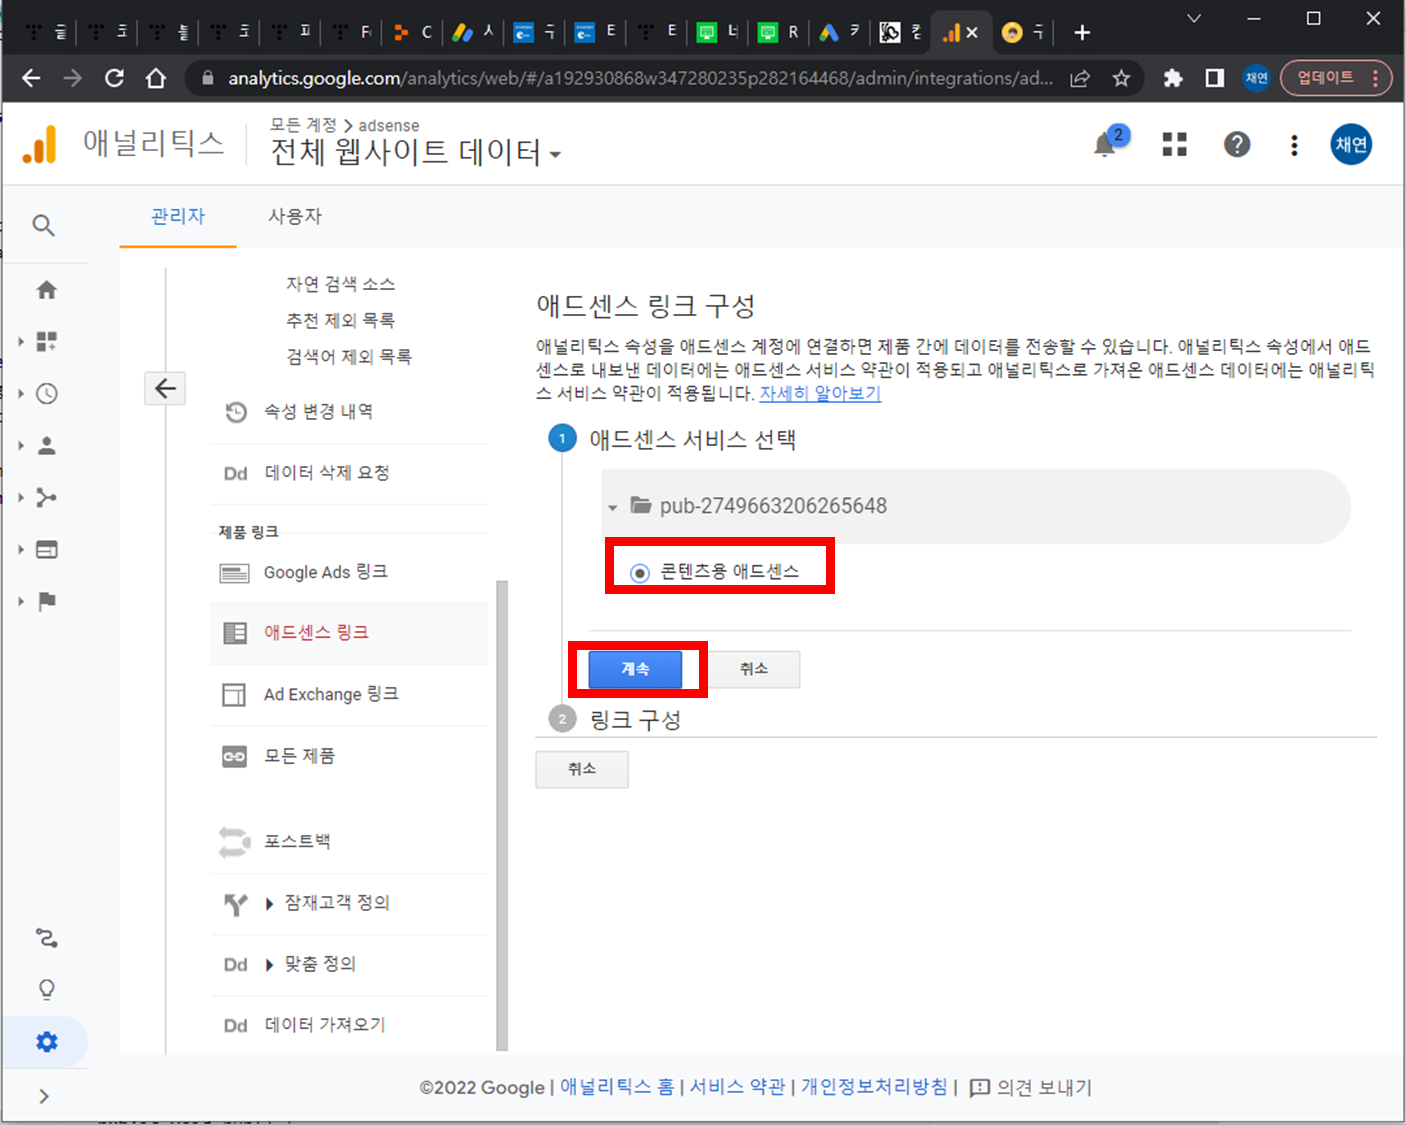
Task: Expand the 맞춤 정의 section
Action: pyautogui.click(x=270, y=965)
